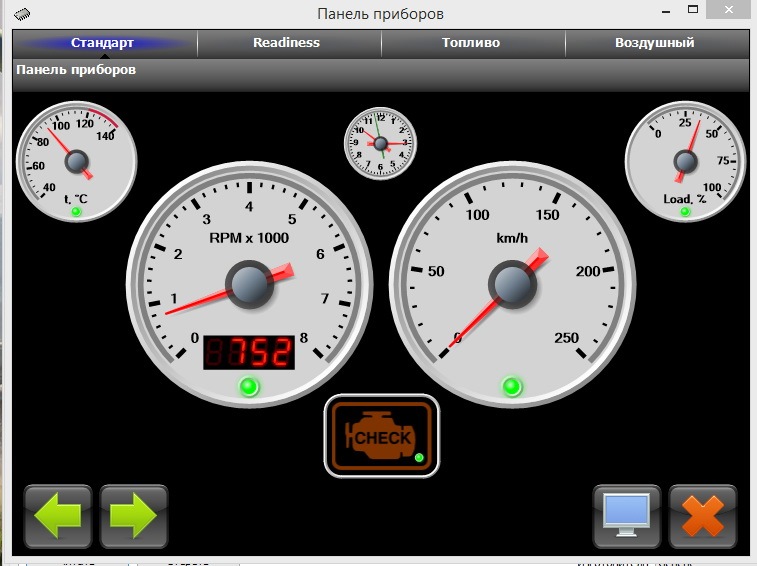The height and width of the screenshot is (566, 757).
Task: Click the chip icon in the title bar
Action: [x=23, y=14]
